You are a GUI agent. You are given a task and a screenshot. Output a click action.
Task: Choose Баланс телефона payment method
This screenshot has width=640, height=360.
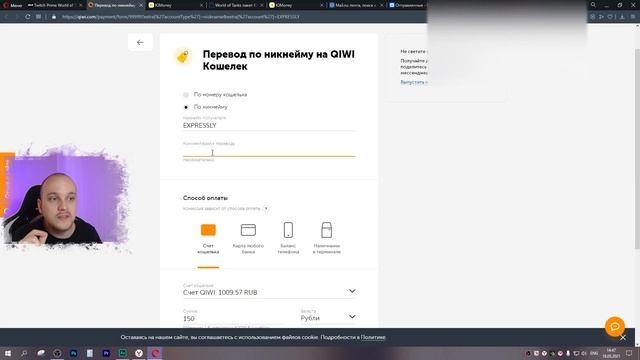pyautogui.click(x=288, y=239)
